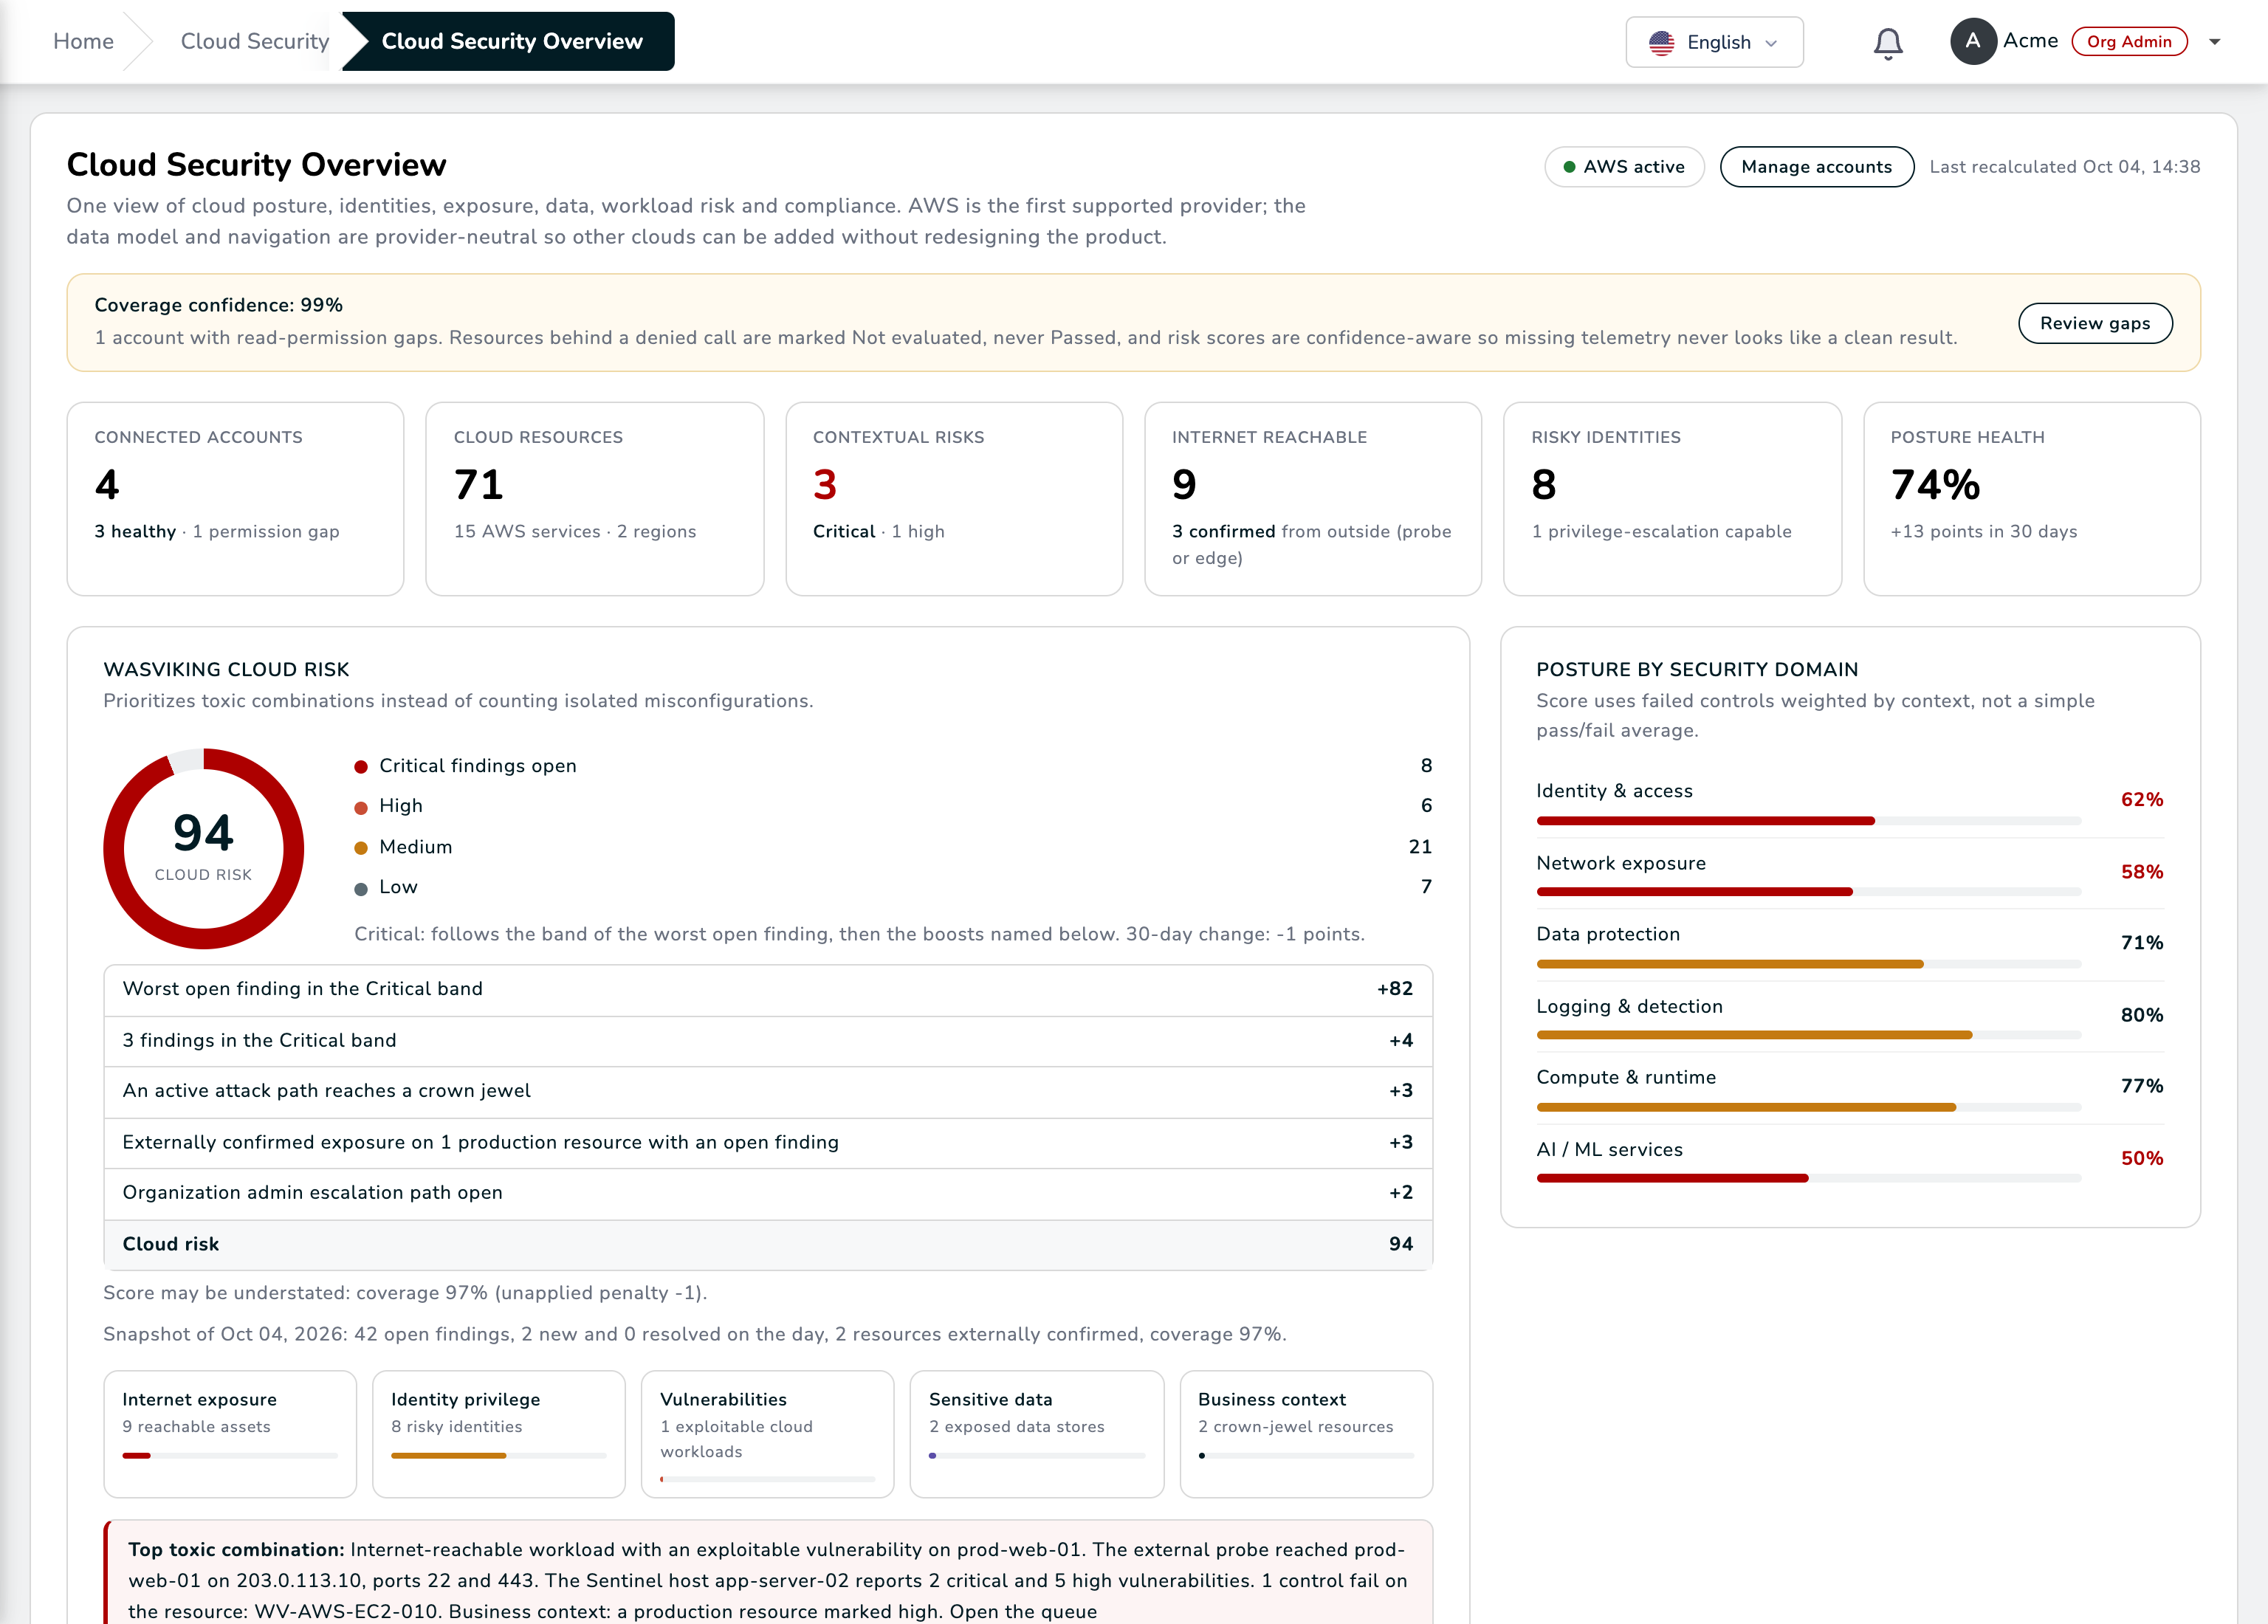Open the Cloud Resources card
2268x1624 pixels.
click(594, 499)
